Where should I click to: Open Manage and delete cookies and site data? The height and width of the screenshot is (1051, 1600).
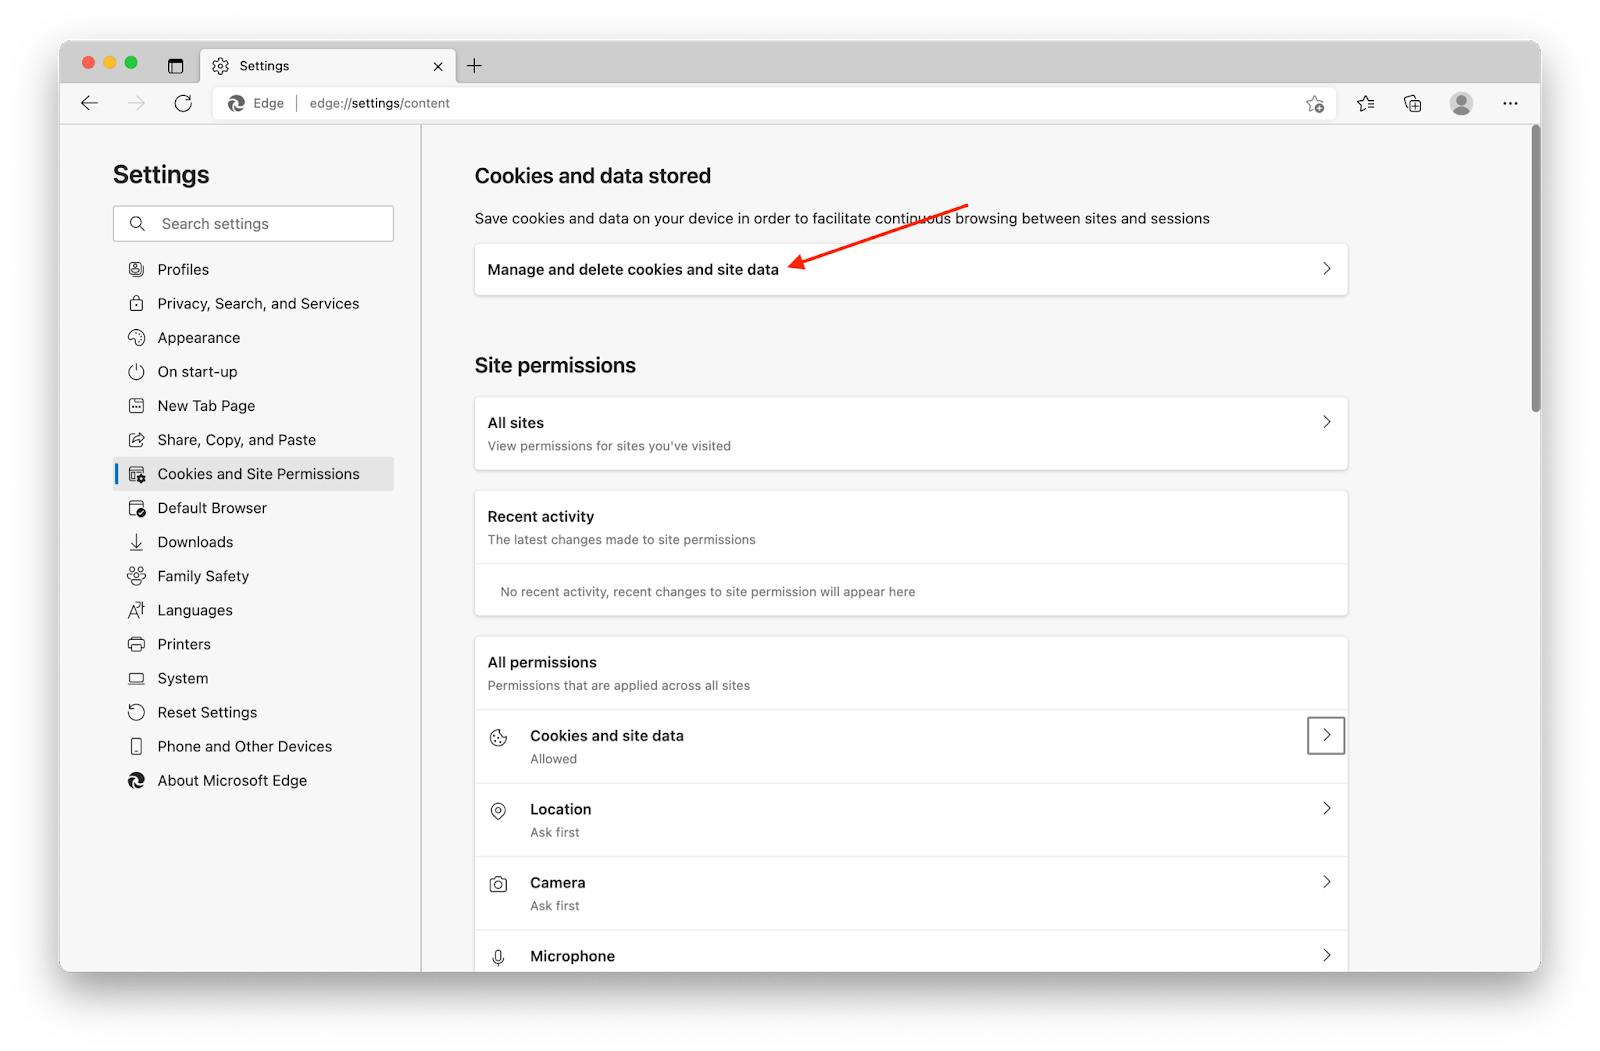(911, 269)
